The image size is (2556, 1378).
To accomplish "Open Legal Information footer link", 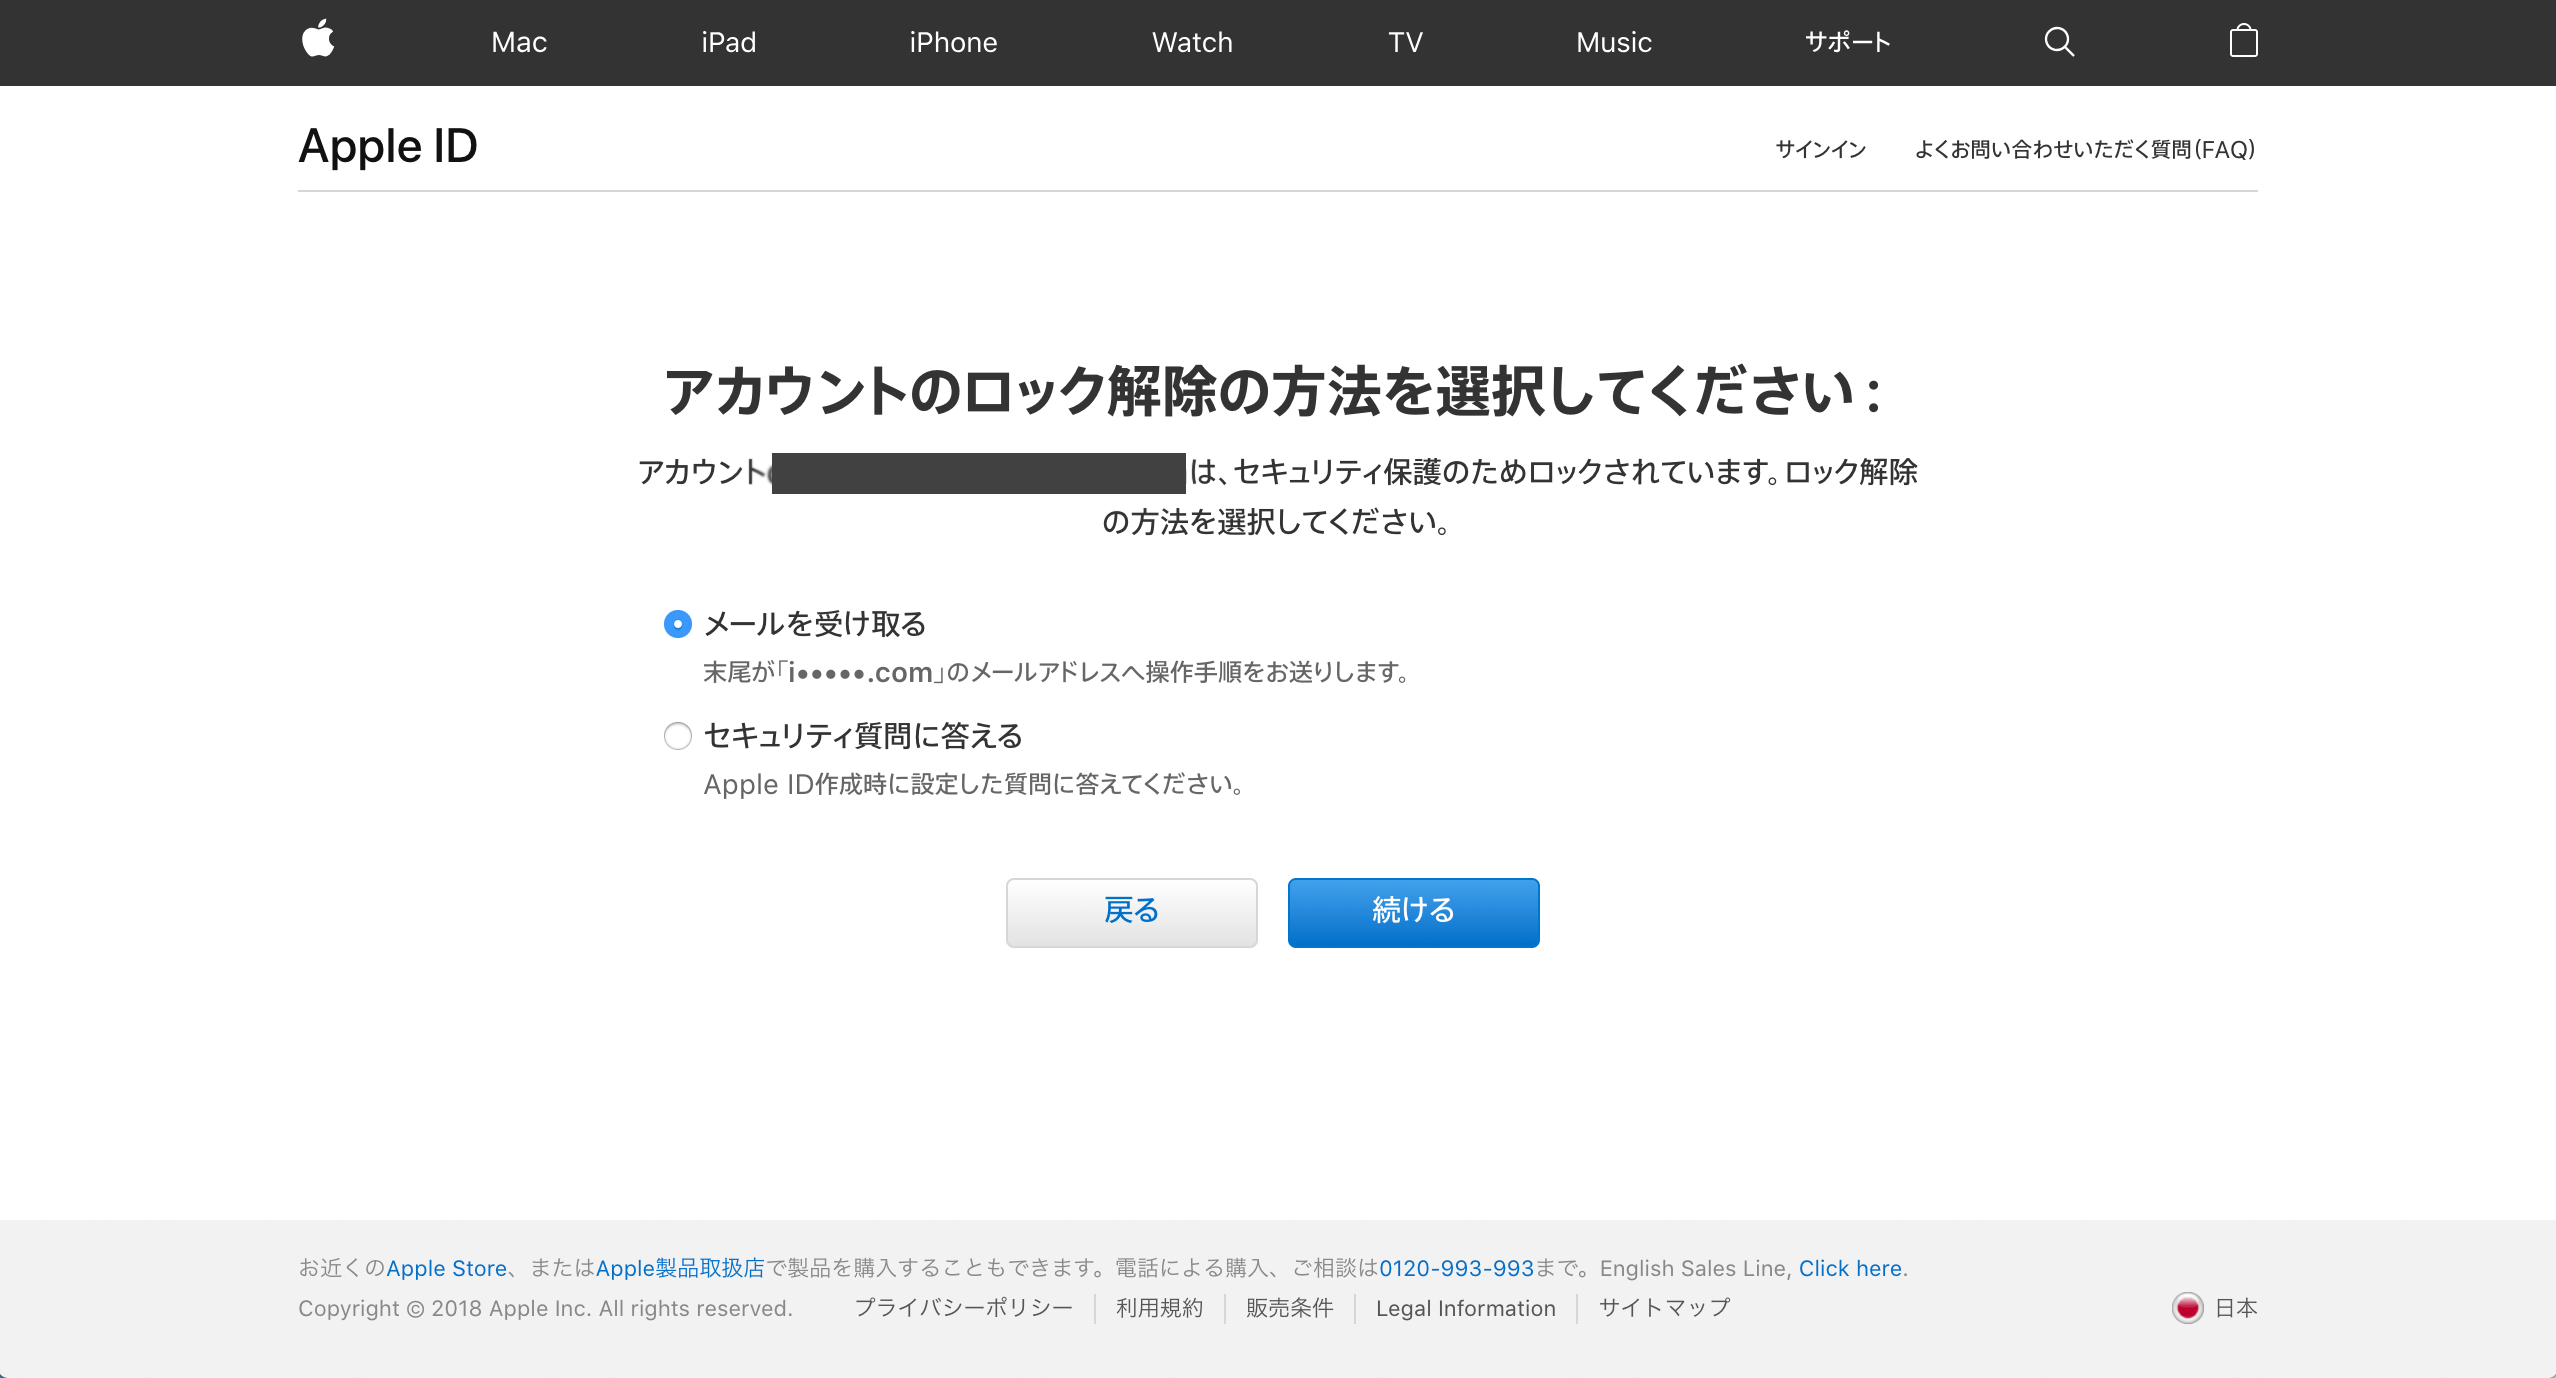I will (1465, 1308).
